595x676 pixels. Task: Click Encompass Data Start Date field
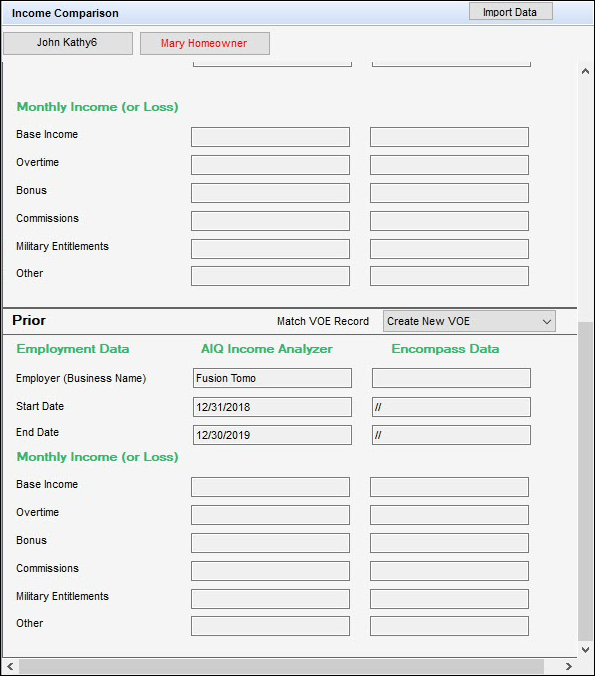pos(451,407)
